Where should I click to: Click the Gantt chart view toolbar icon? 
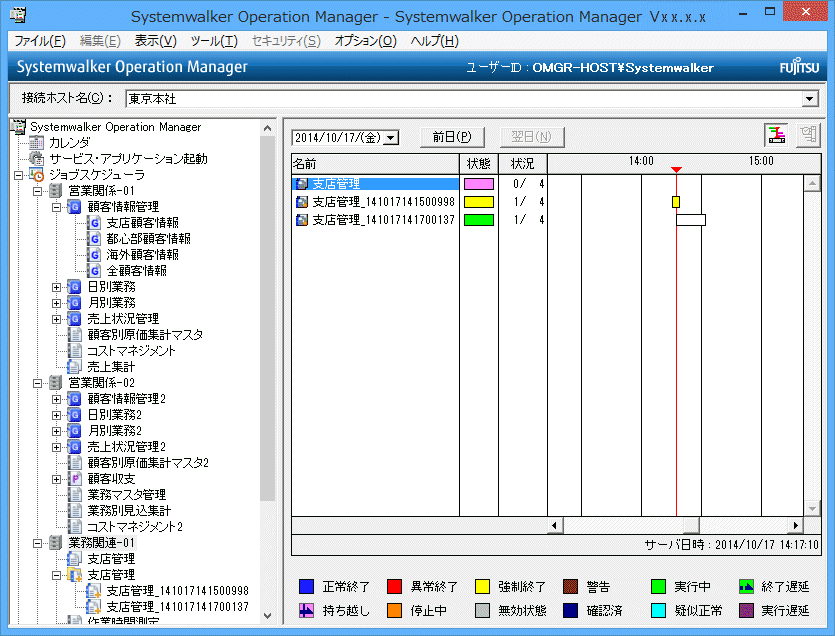(x=776, y=135)
